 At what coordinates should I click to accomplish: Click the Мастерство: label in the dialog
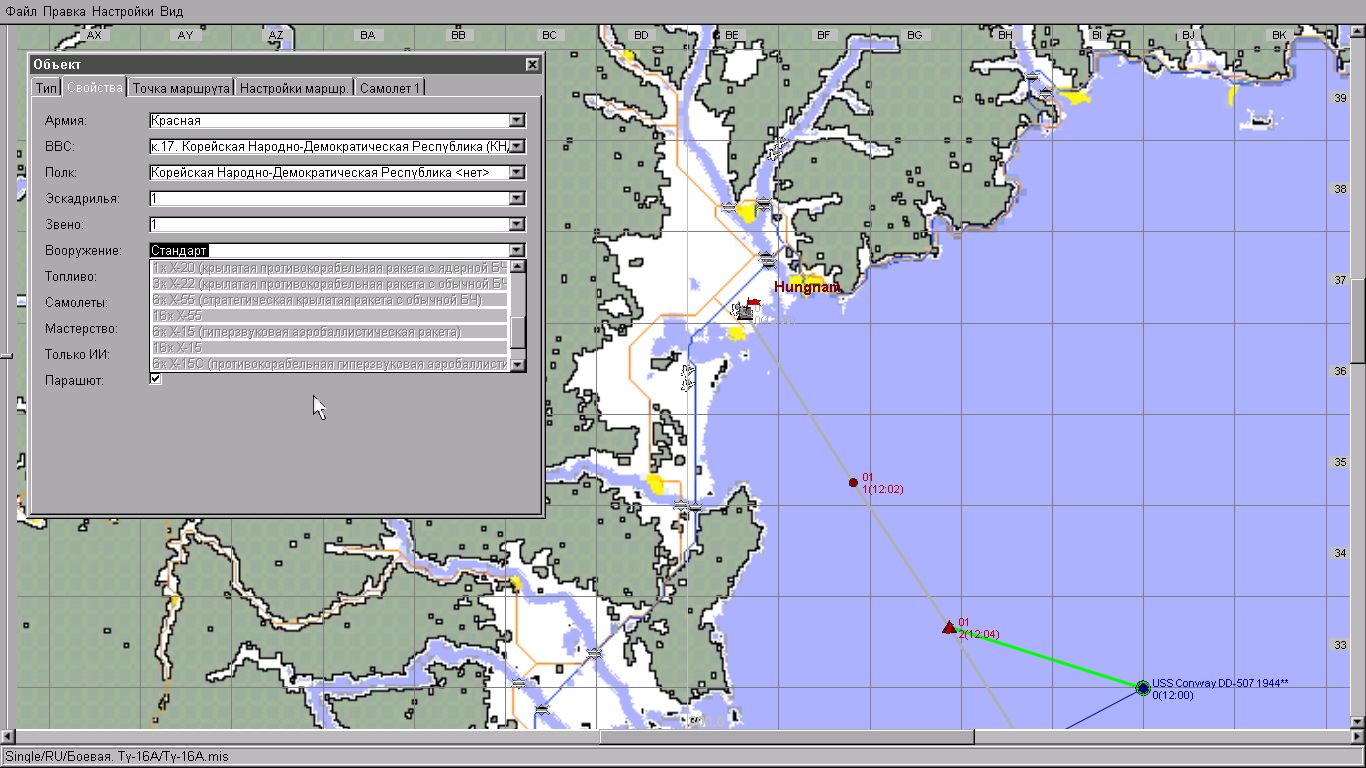click(x=81, y=328)
